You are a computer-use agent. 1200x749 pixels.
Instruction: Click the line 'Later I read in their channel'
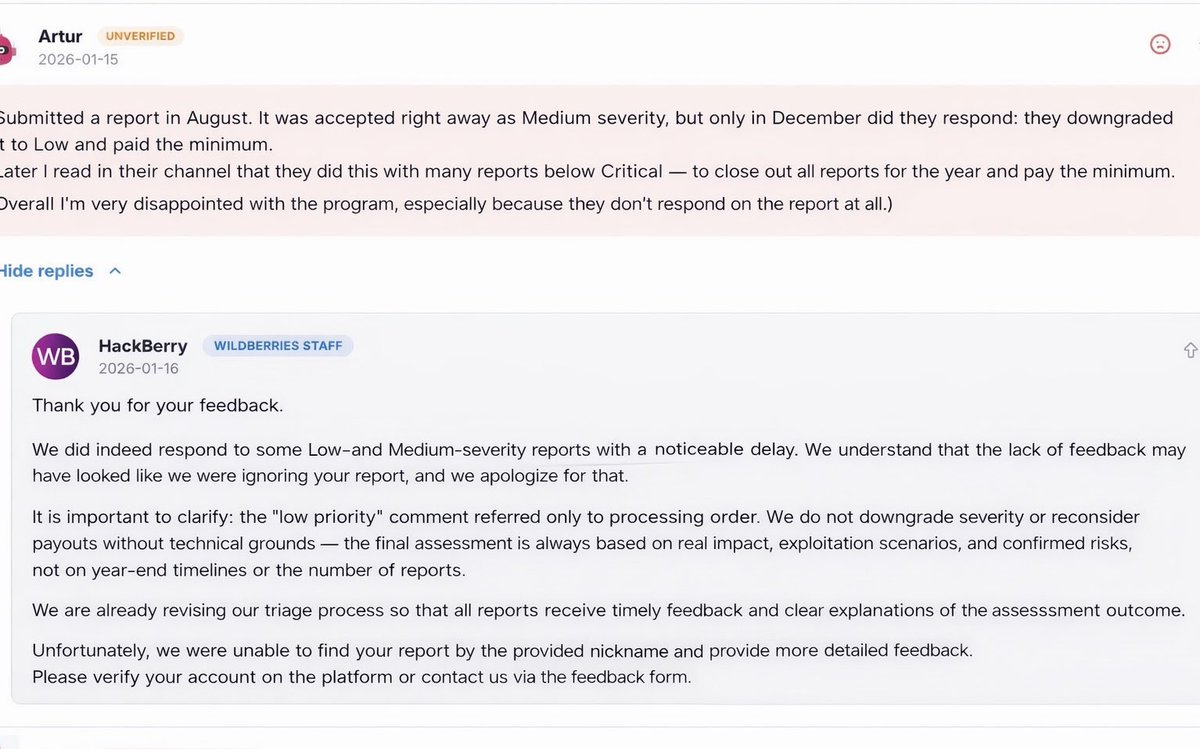tap(588, 171)
